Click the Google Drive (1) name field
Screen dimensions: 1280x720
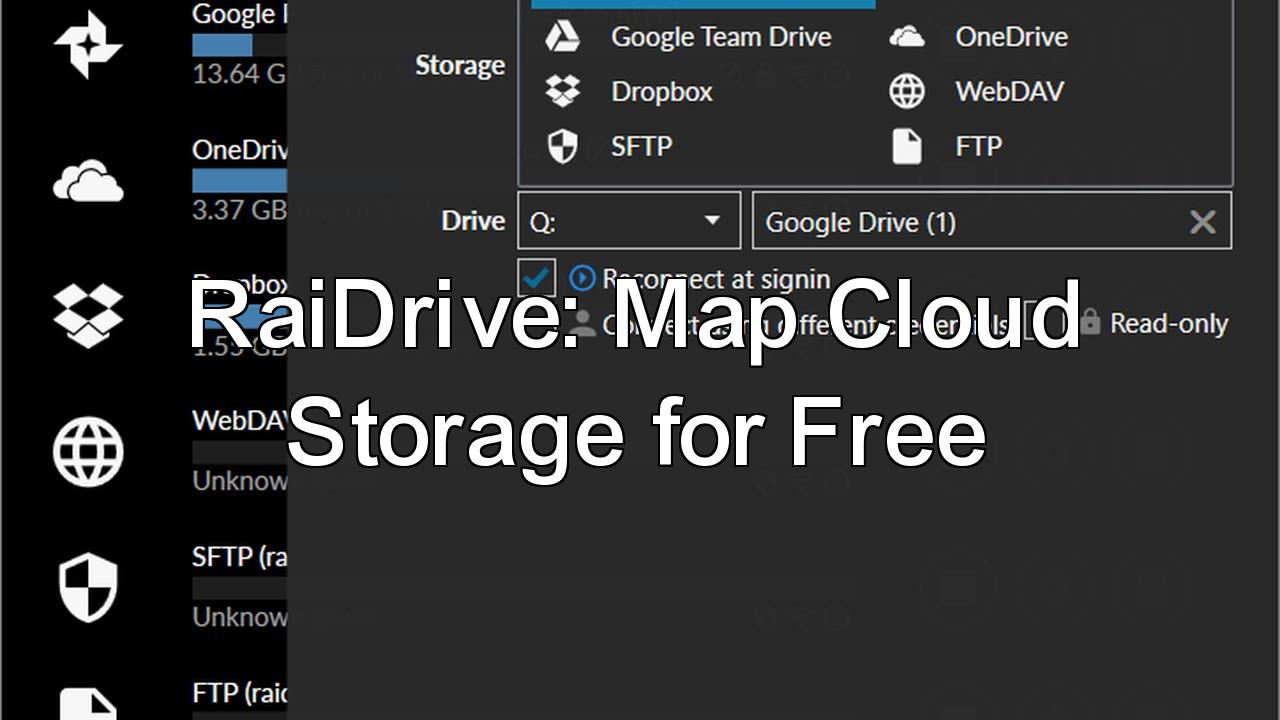[960, 221]
